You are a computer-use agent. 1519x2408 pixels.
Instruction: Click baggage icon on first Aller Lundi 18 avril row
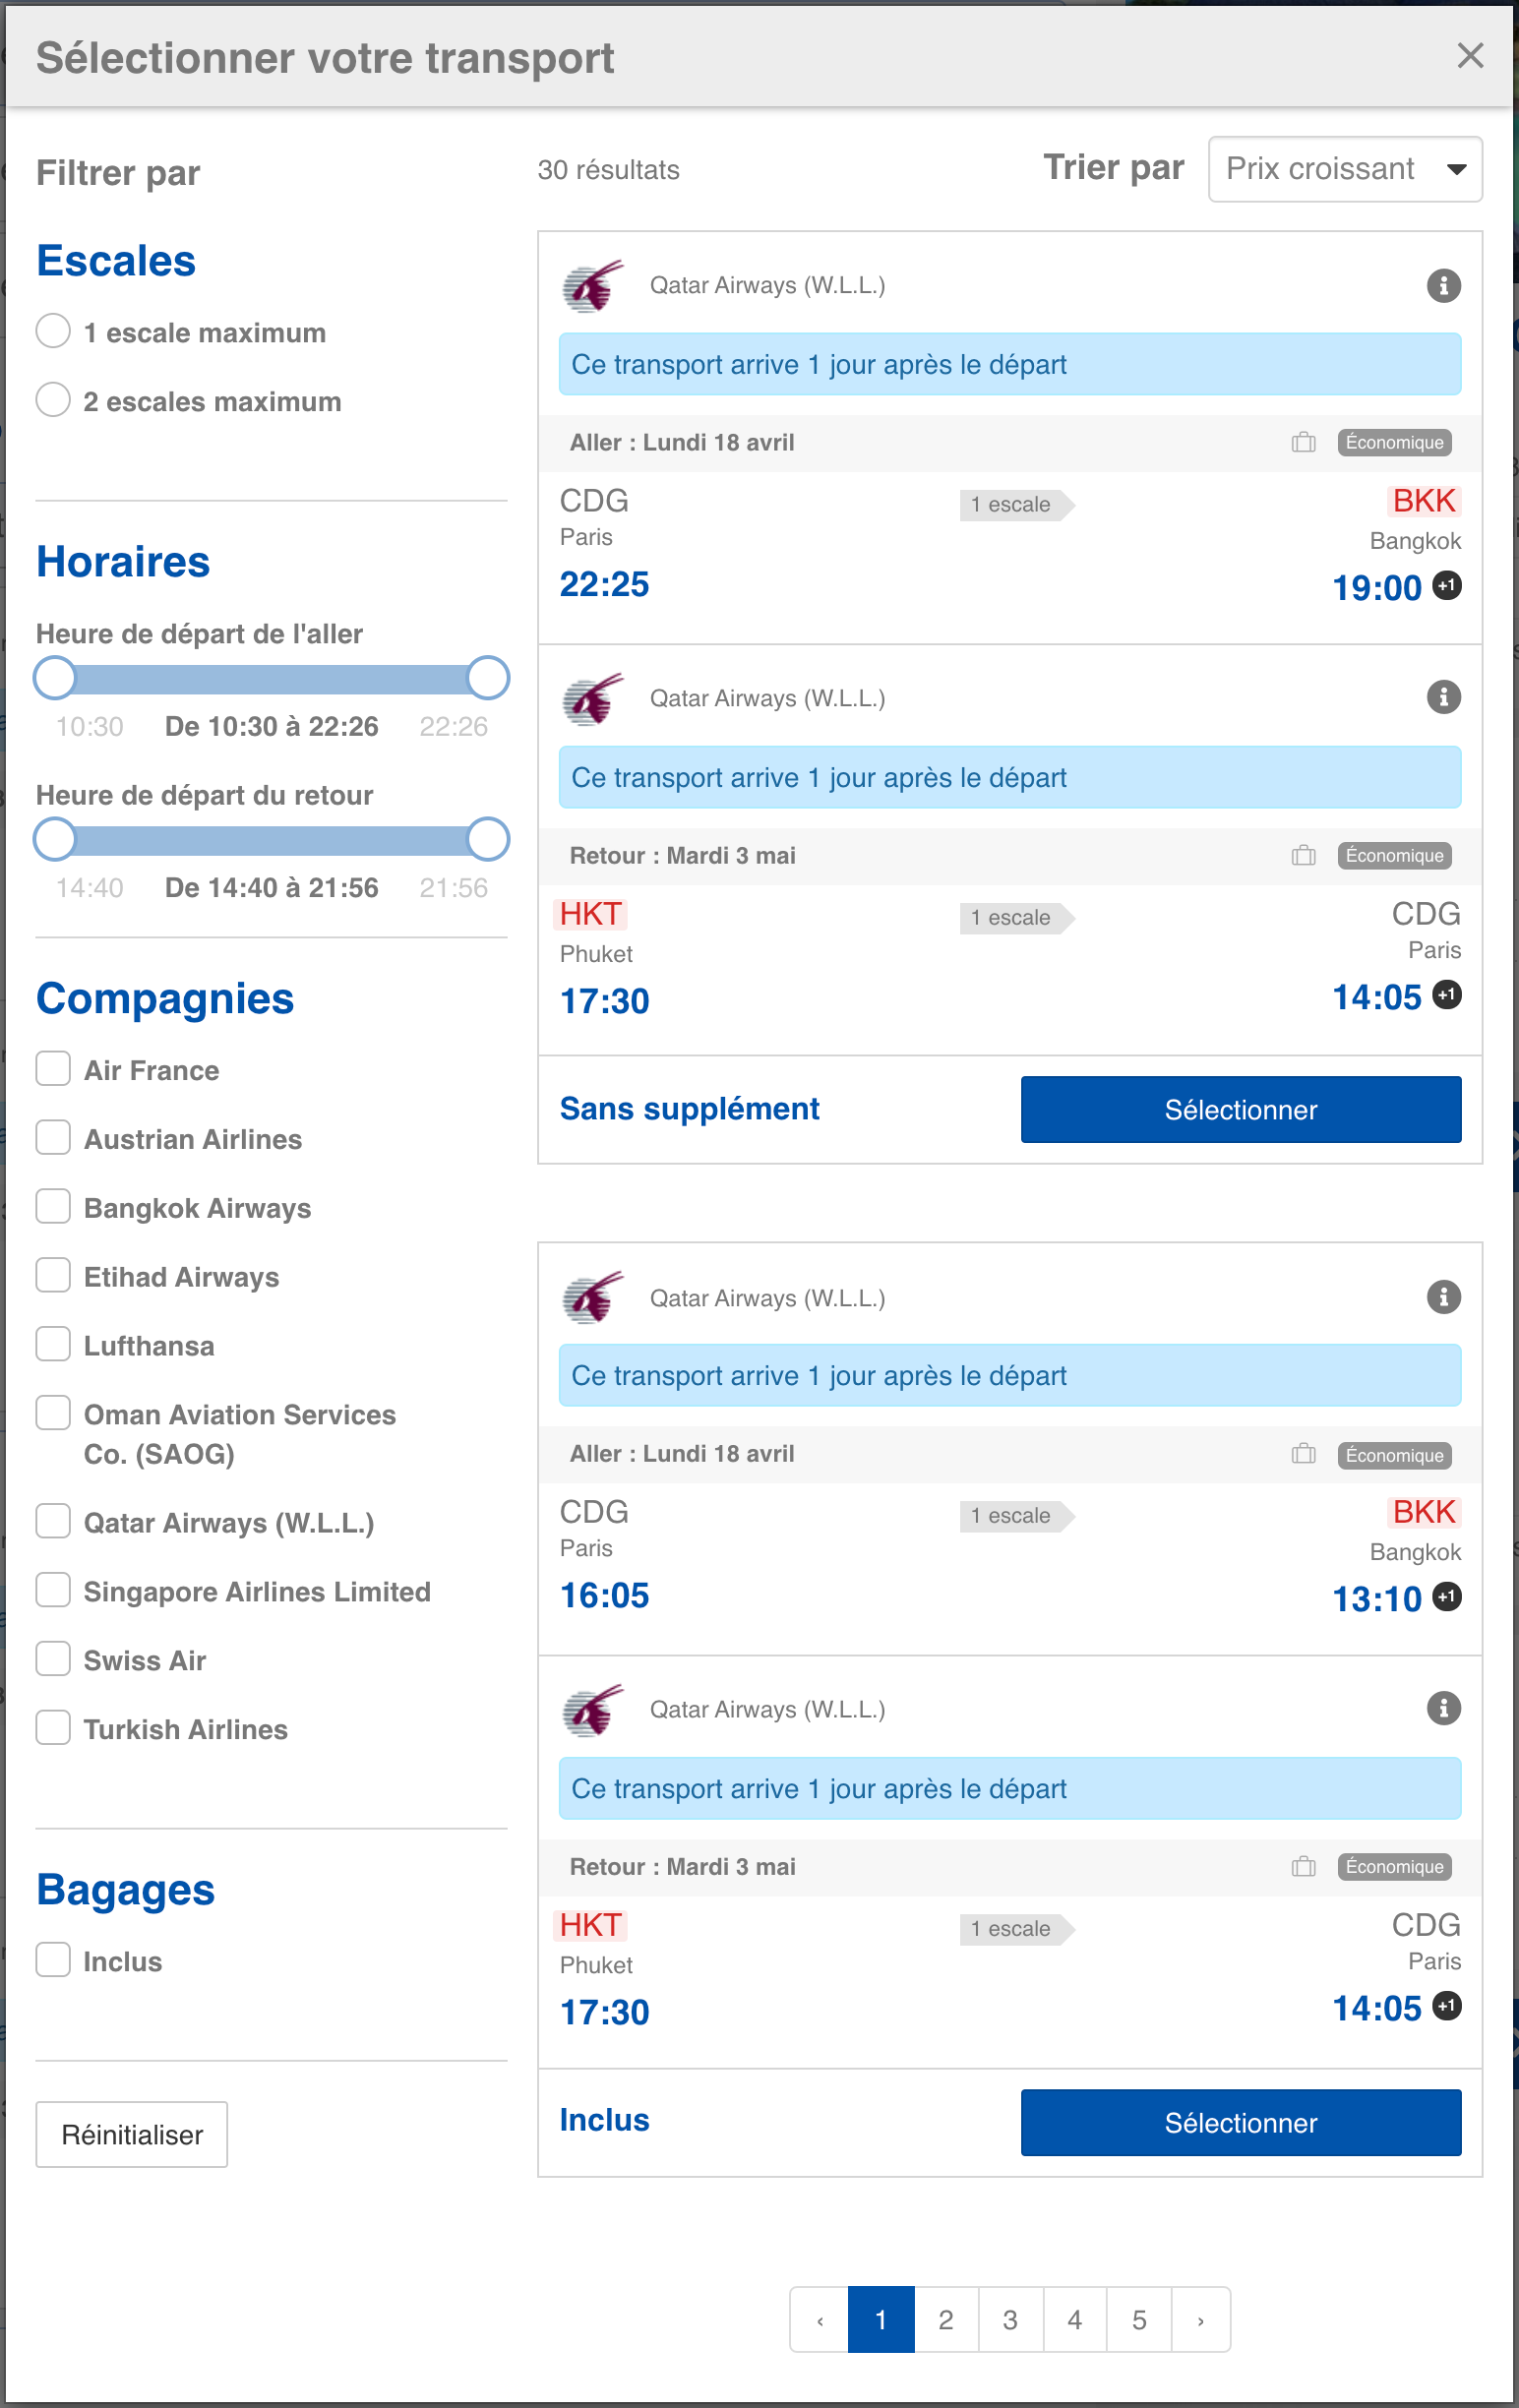coord(1302,442)
